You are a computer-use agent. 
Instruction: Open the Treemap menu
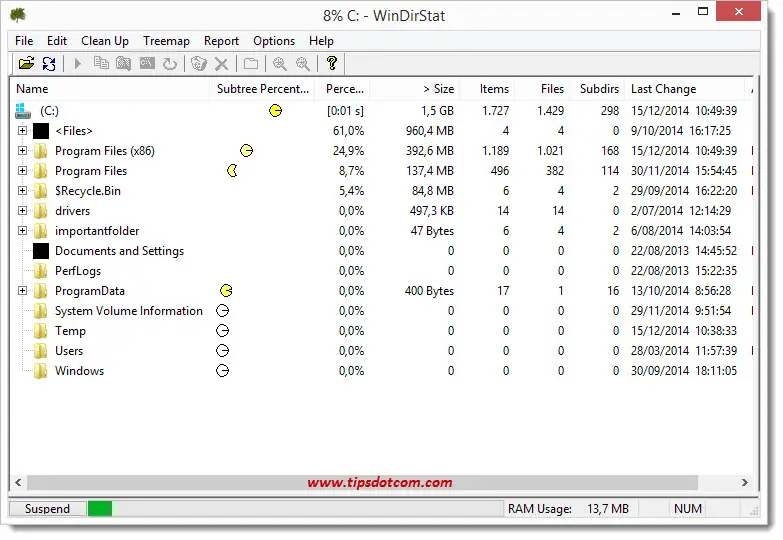coord(166,41)
